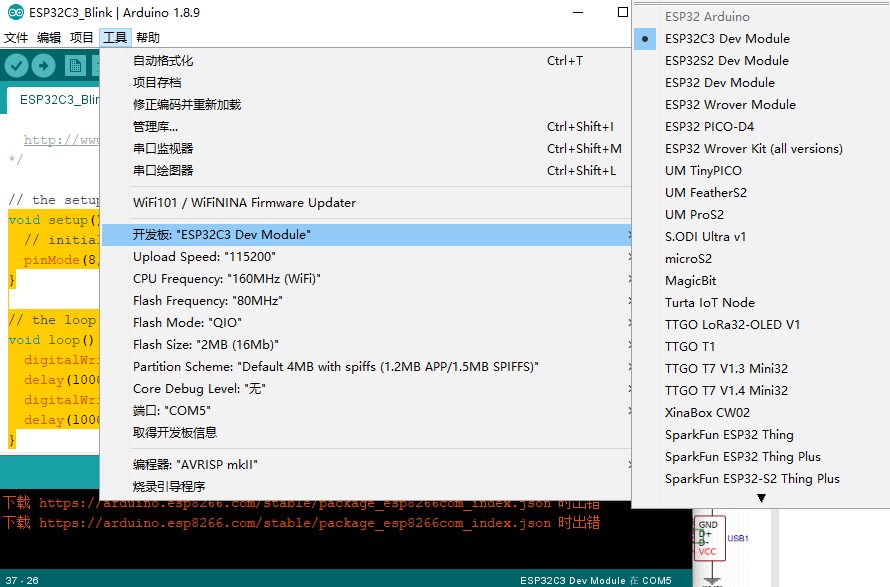Click the pinMode line in the editor
Viewport: 890px width, 587px height.
tap(61, 259)
